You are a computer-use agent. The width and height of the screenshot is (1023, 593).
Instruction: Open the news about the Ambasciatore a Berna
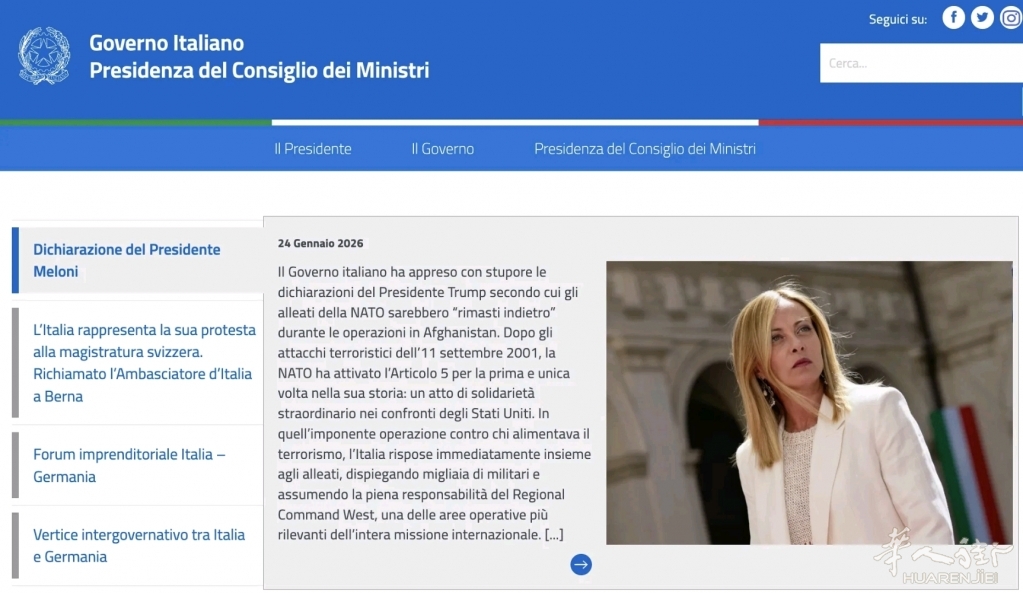[144, 362]
